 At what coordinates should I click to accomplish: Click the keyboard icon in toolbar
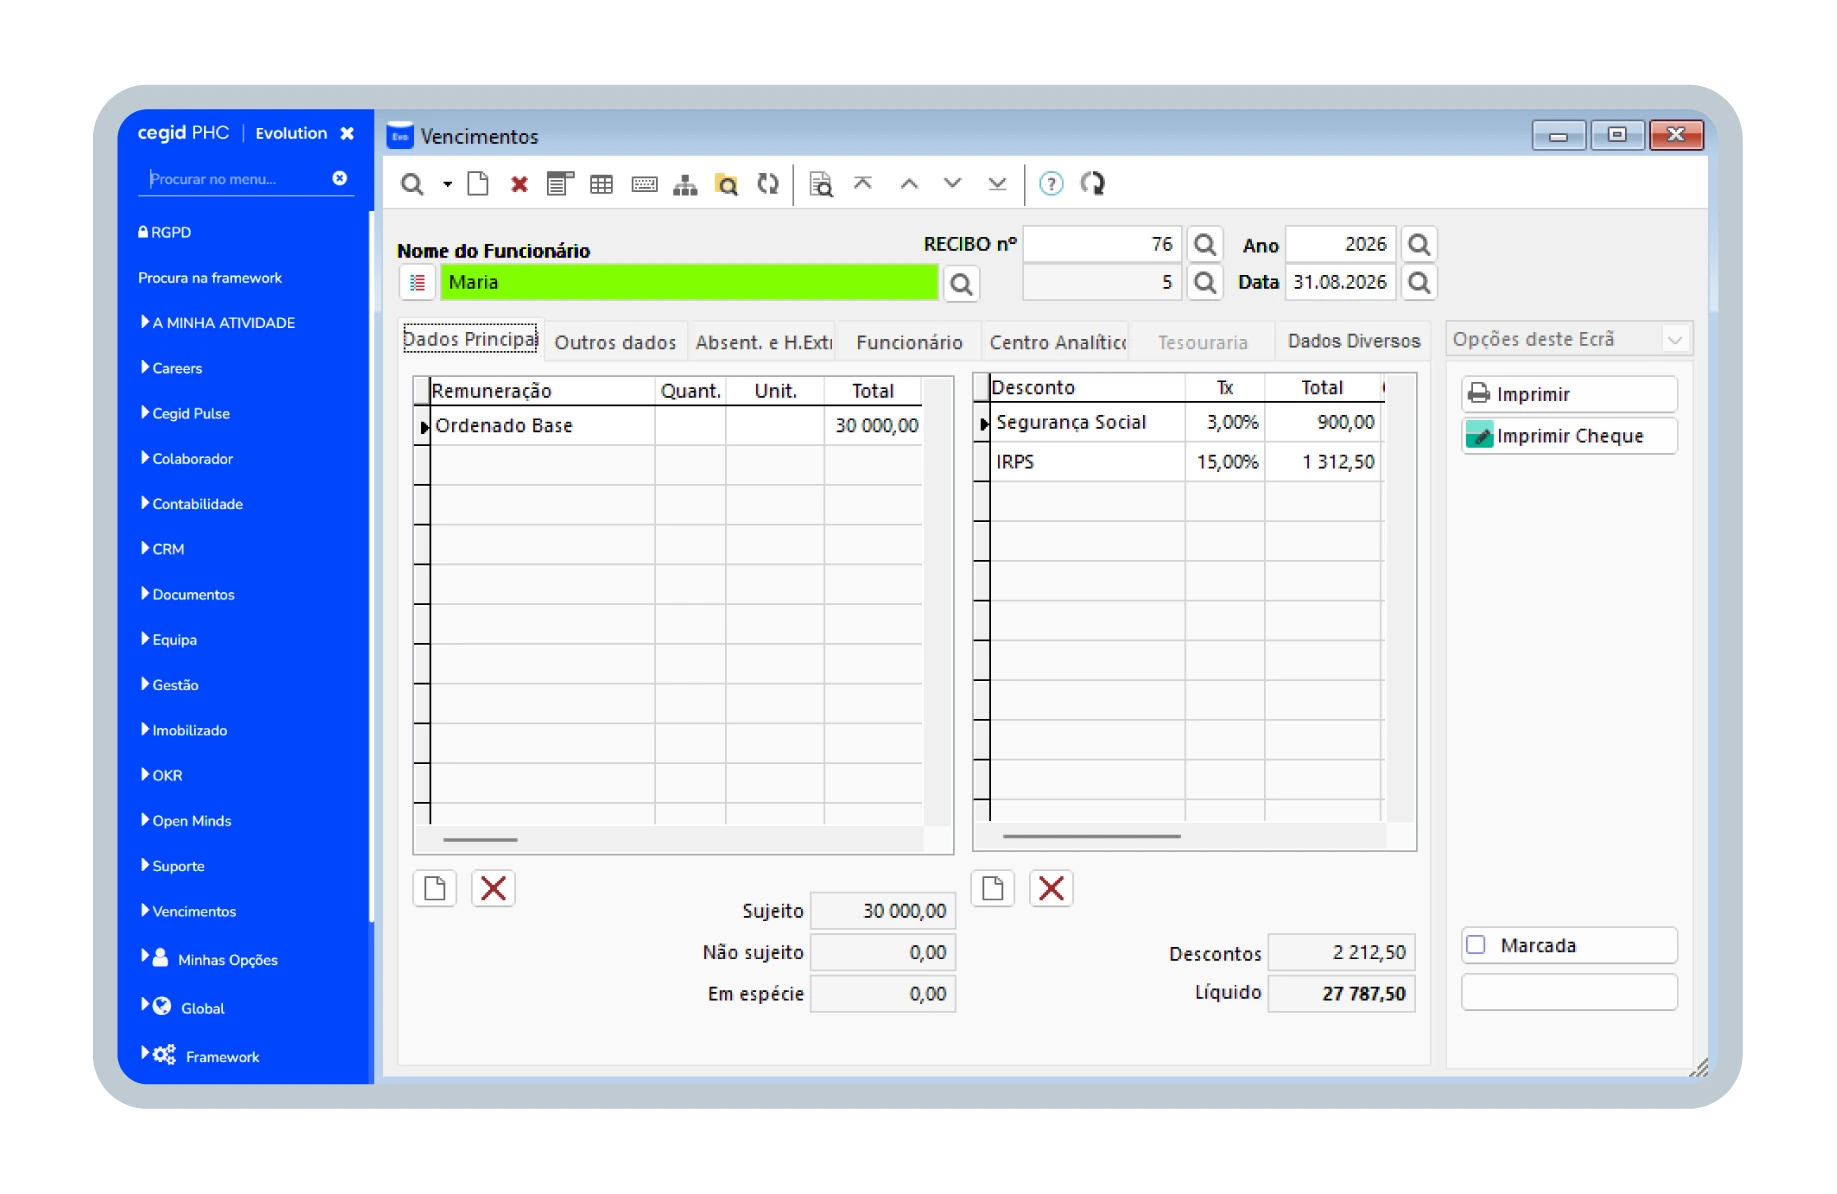(x=644, y=184)
